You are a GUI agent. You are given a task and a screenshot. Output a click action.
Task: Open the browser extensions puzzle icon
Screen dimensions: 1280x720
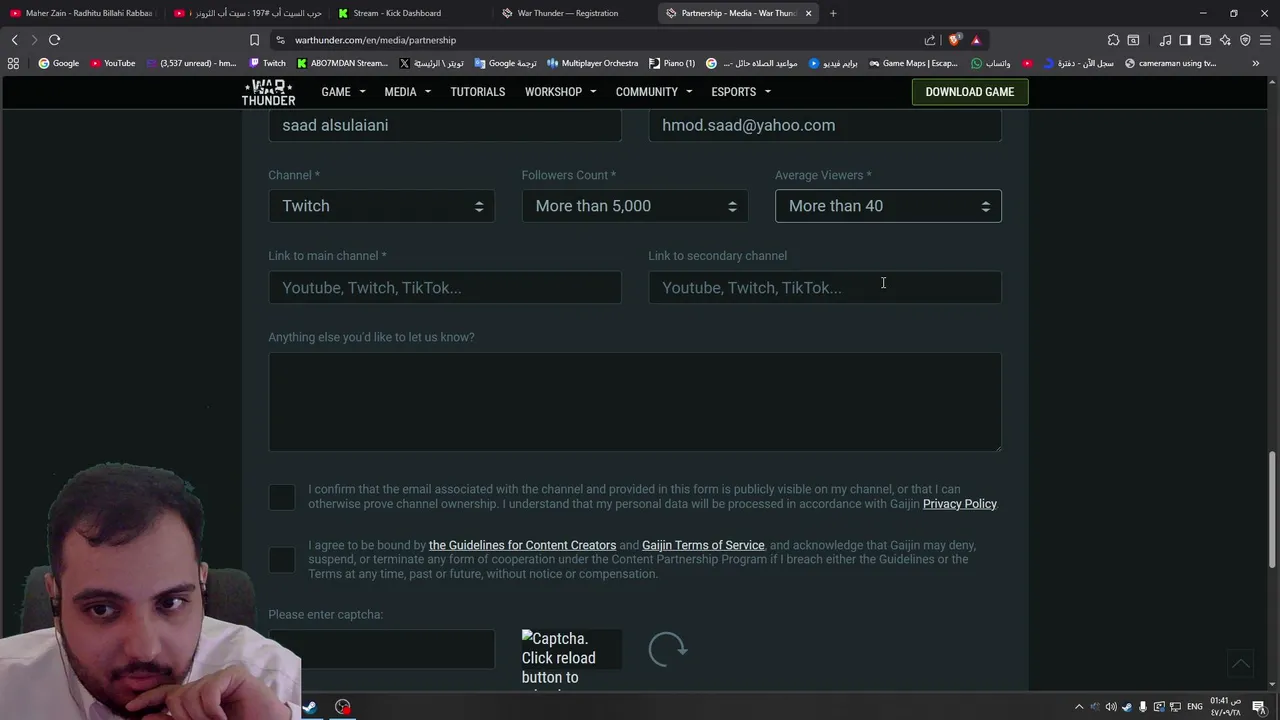pyautogui.click(x=1113, y=40)
